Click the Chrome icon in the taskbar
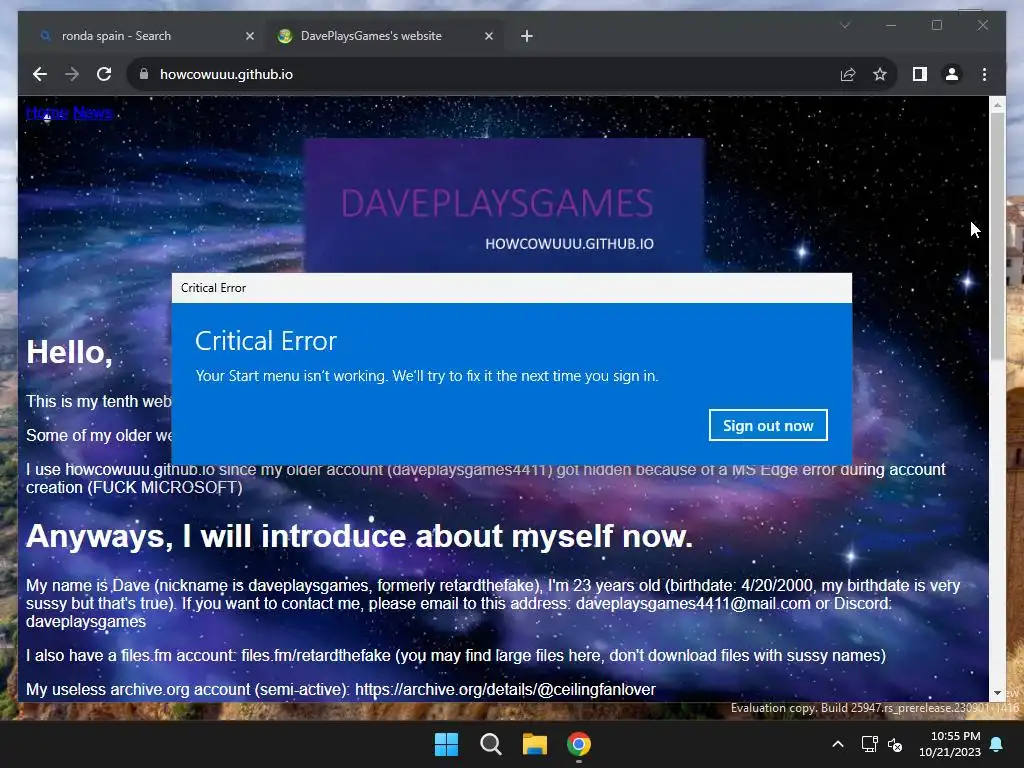Screen dimensions: 1024x768 point(579,744)
